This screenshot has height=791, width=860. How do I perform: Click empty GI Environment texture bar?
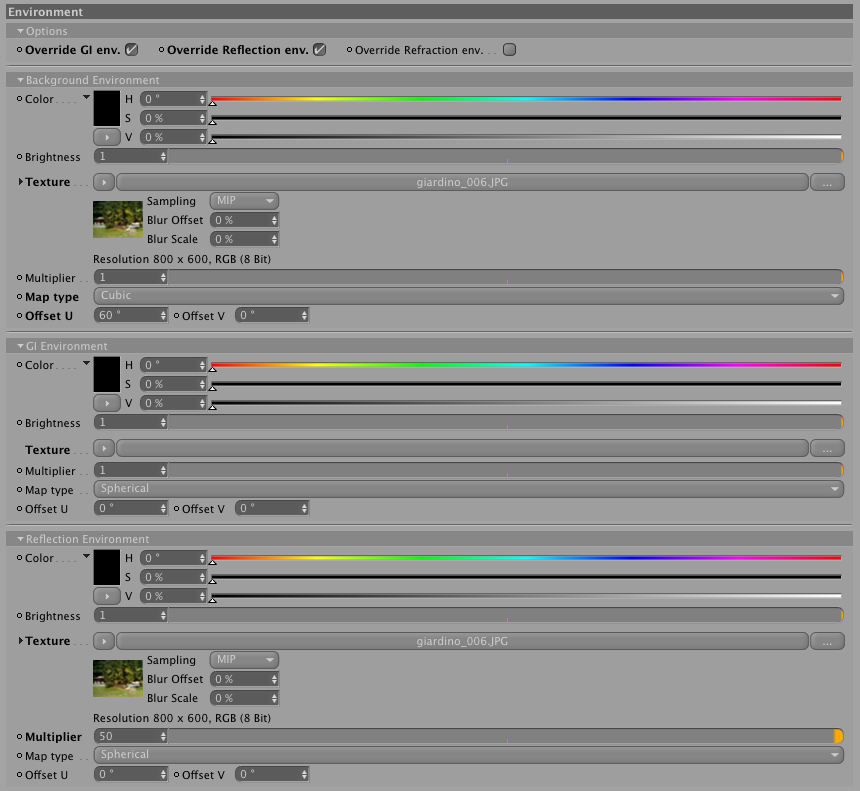[462, 449]
